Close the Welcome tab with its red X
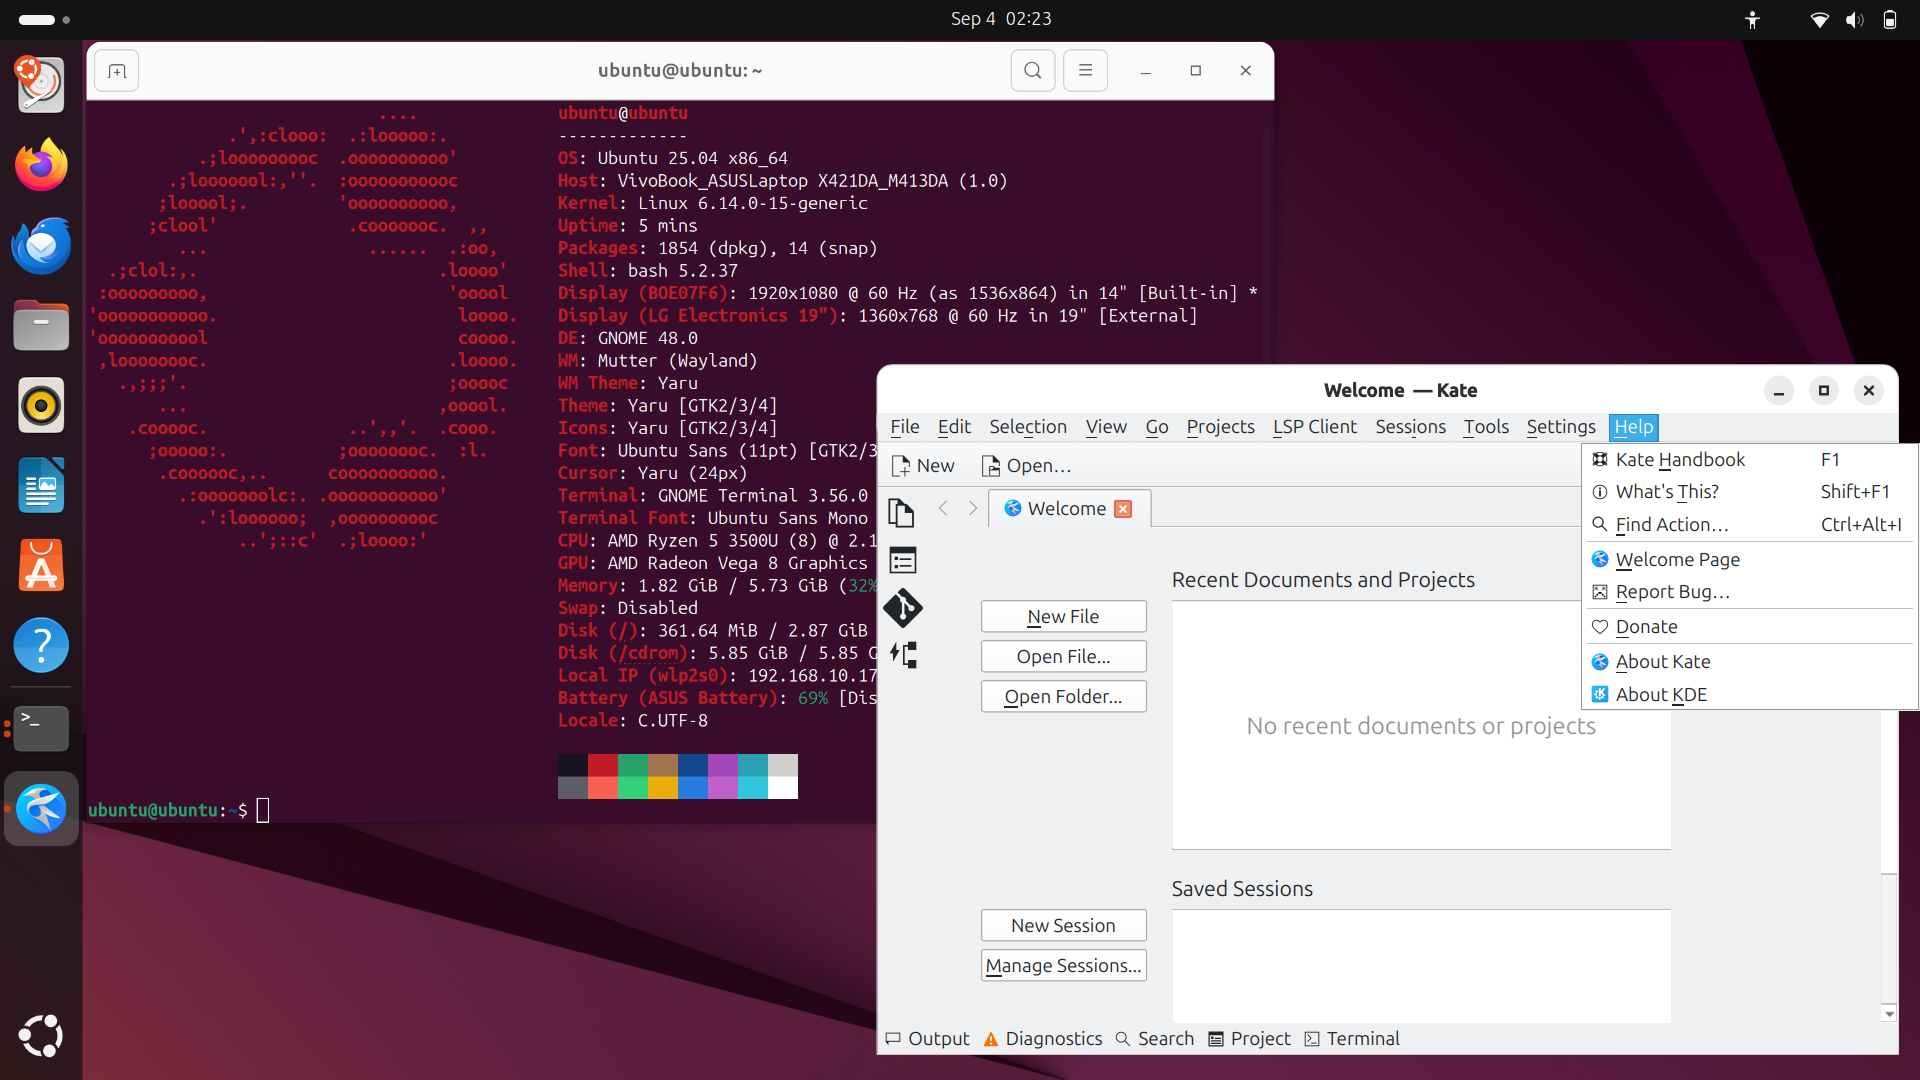Screen dimensions: 1920x1080 (1123, 509)
